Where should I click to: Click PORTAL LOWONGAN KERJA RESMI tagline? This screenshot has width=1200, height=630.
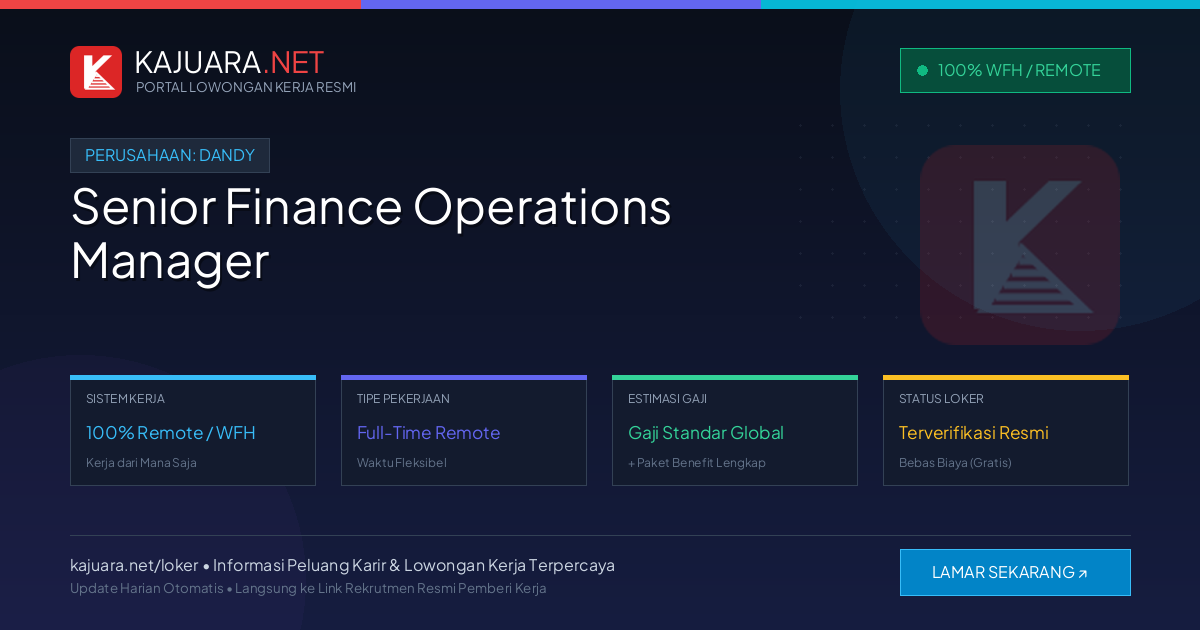[246, 87]
